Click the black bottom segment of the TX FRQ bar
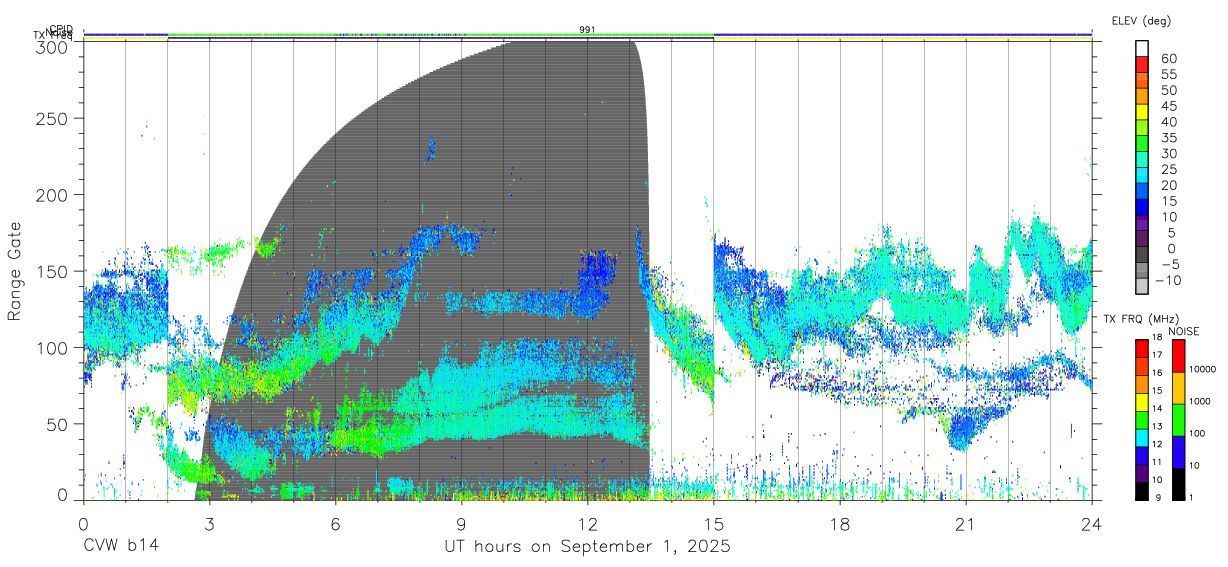The height and width of the screenshot is (567, 1228). [x=1141, y=491]
